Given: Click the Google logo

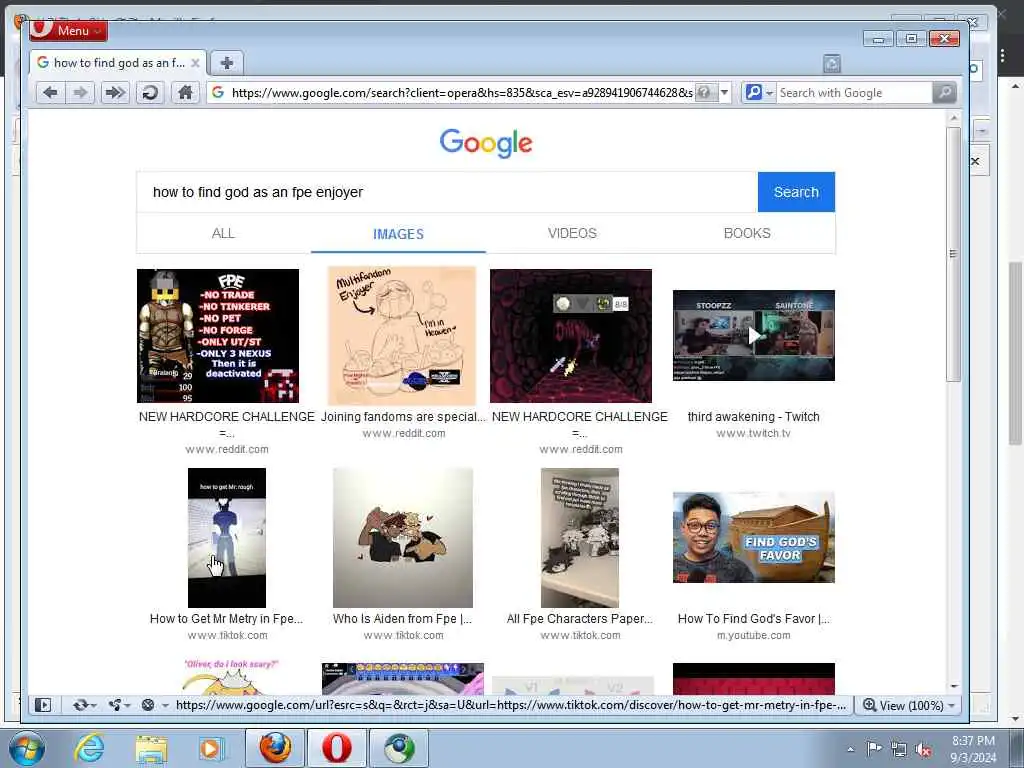Looking at the screenshot, I should (x=486, y=143).
